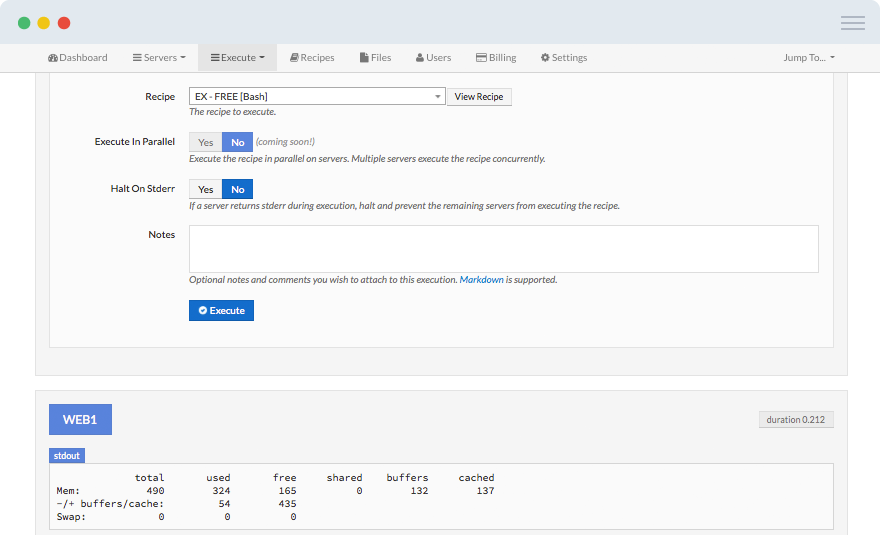
Task: Click the View Recipe button
Action: click(479, 97)
